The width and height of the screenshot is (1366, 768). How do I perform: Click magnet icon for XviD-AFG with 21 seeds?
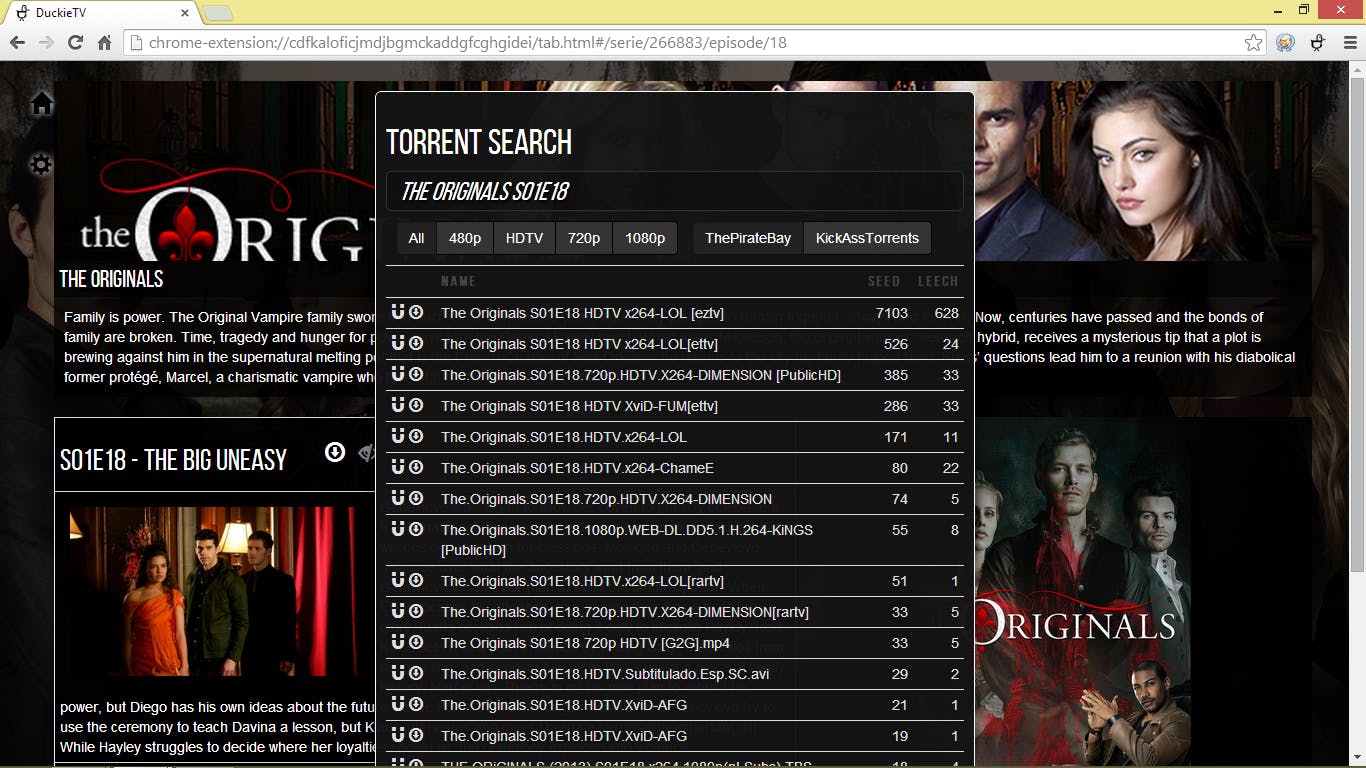(x=397, y=704)
